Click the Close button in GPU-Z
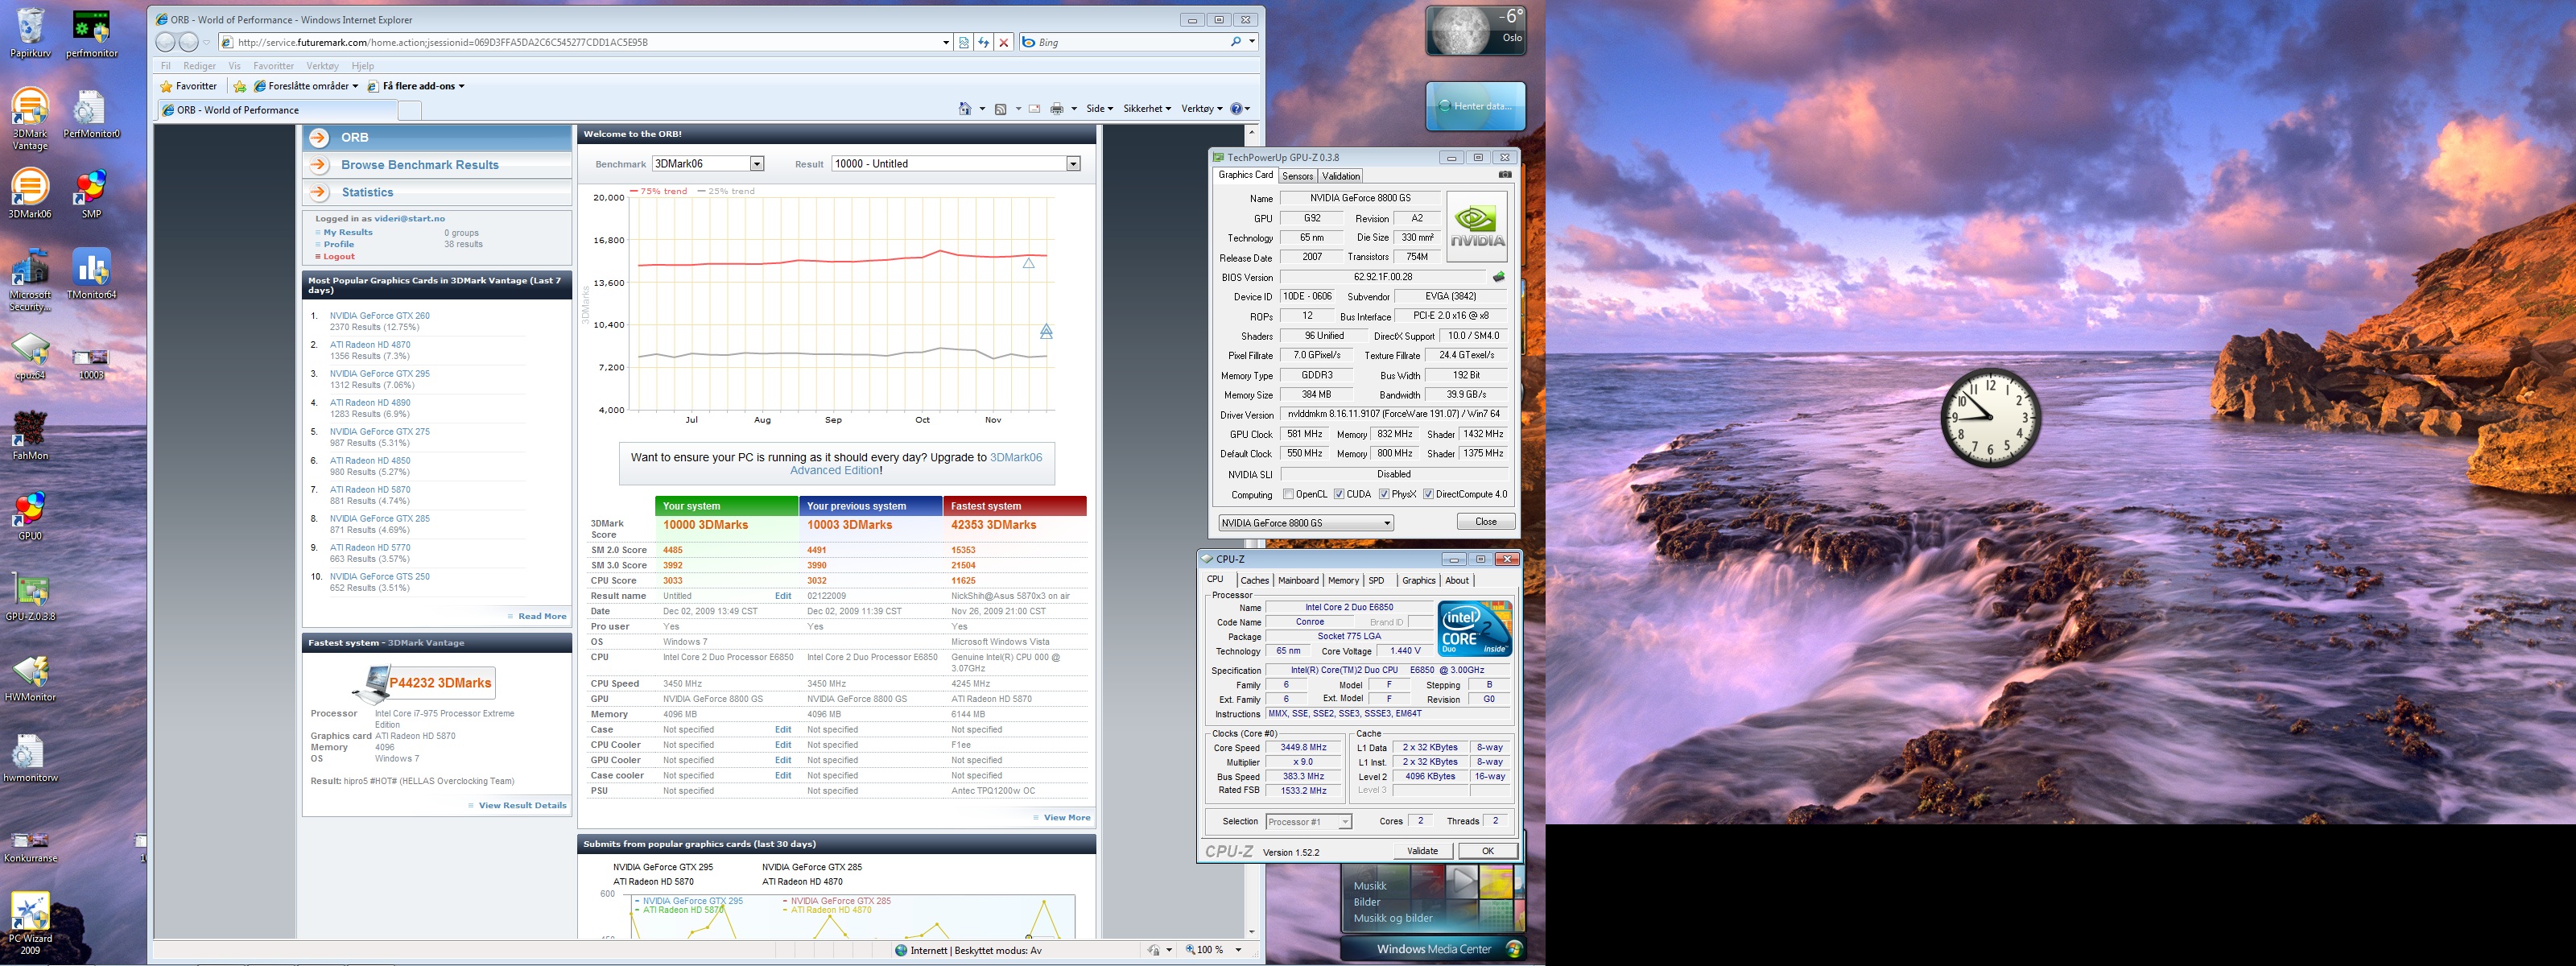Image resolution: width=2576 pixels, height=966 pixels. pos(1486,522)
